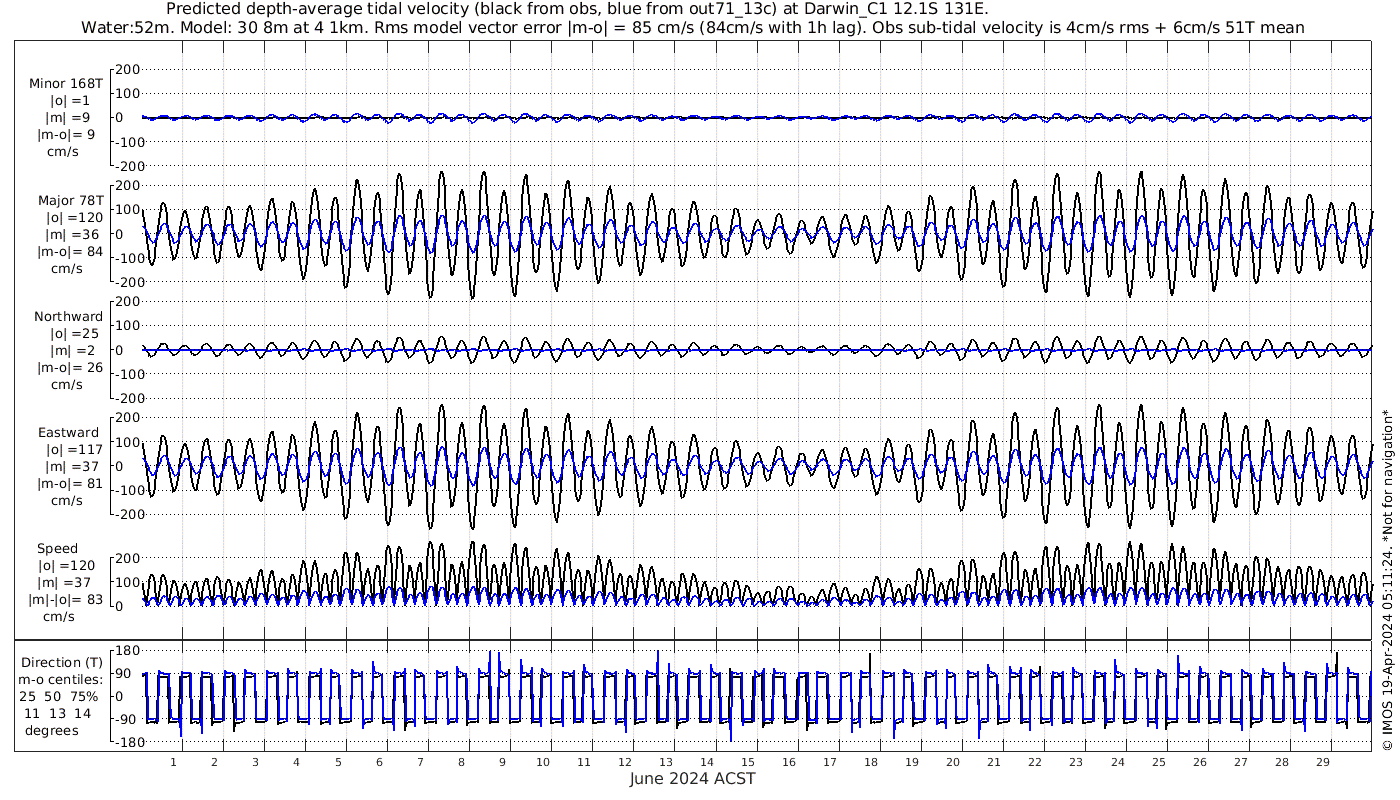Click the '11 13 14' centile values
Screen dimensions: 1400x800
click(x=58, y=713)
